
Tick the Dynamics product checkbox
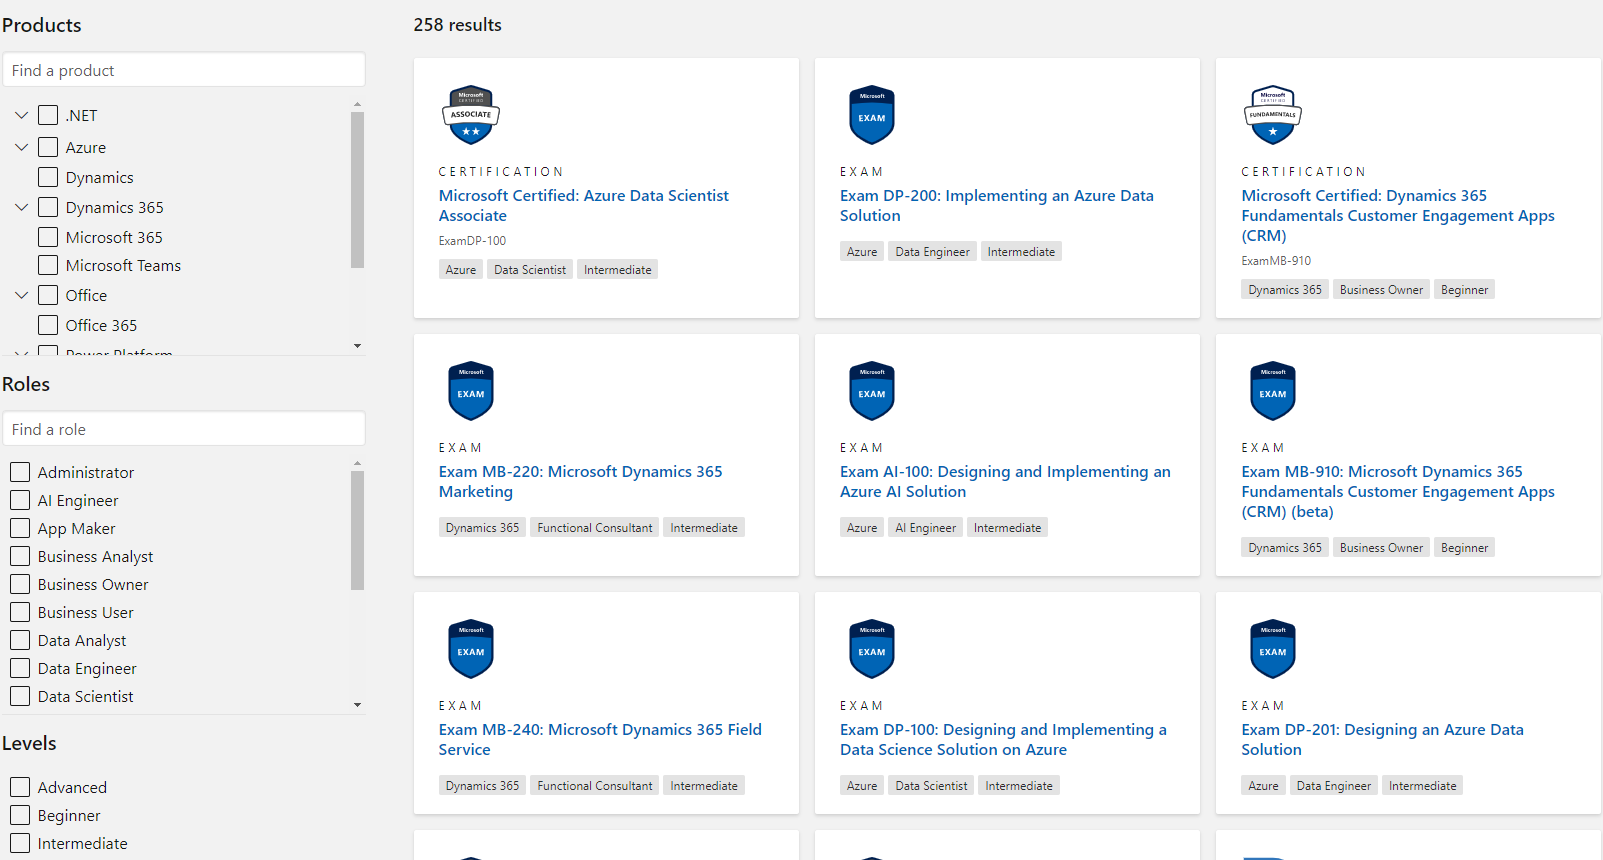(x=48, y=177)
